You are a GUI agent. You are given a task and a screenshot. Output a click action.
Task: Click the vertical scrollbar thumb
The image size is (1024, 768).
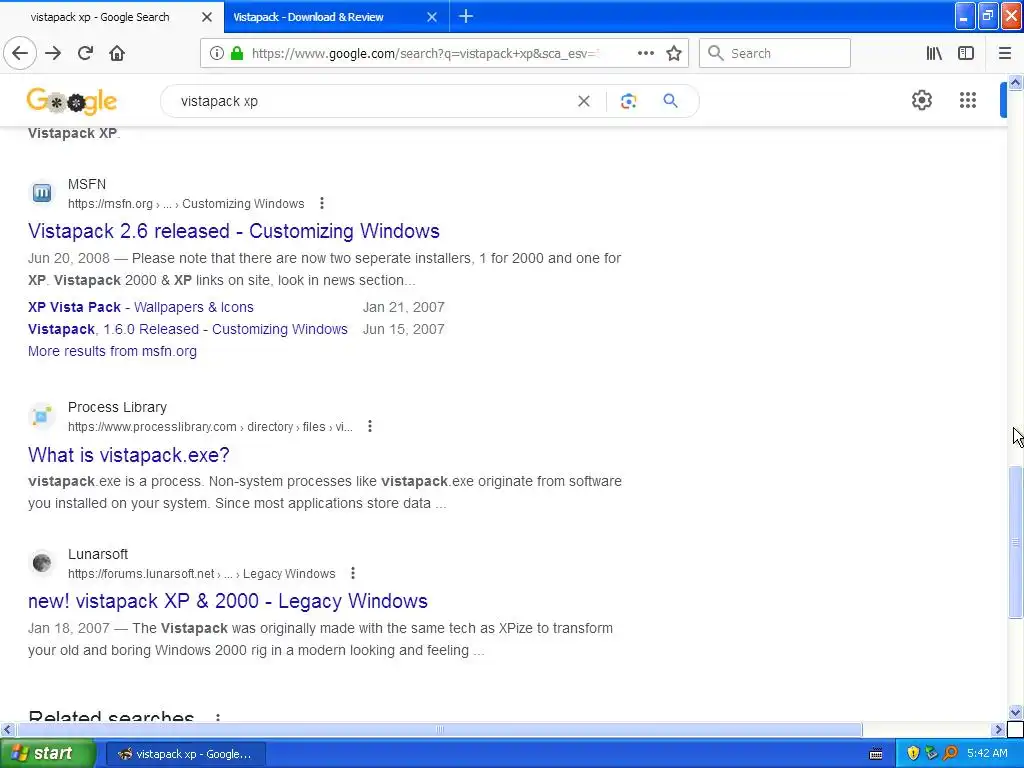(x=1016, y=541)
